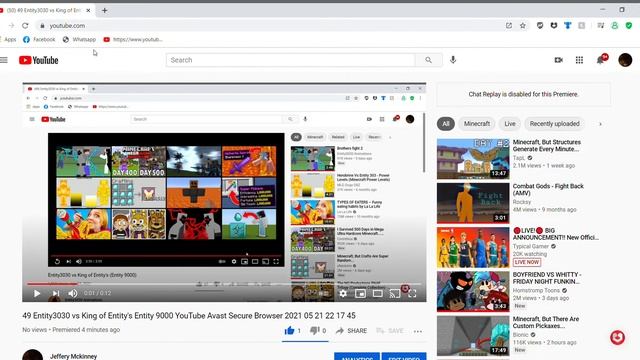Go to YouTube home via logo

(x=39, y=60)
